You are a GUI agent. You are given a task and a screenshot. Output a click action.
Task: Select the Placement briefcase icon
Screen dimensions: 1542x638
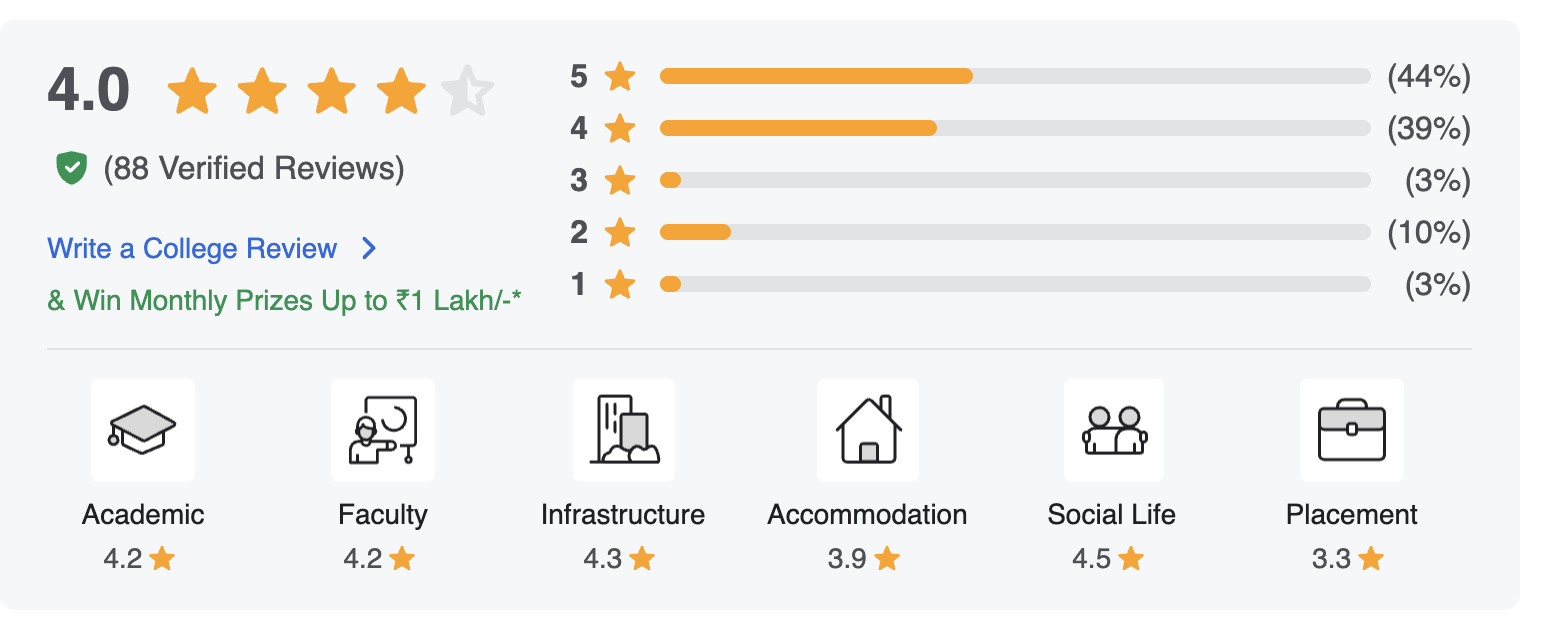pos(1352,429)
